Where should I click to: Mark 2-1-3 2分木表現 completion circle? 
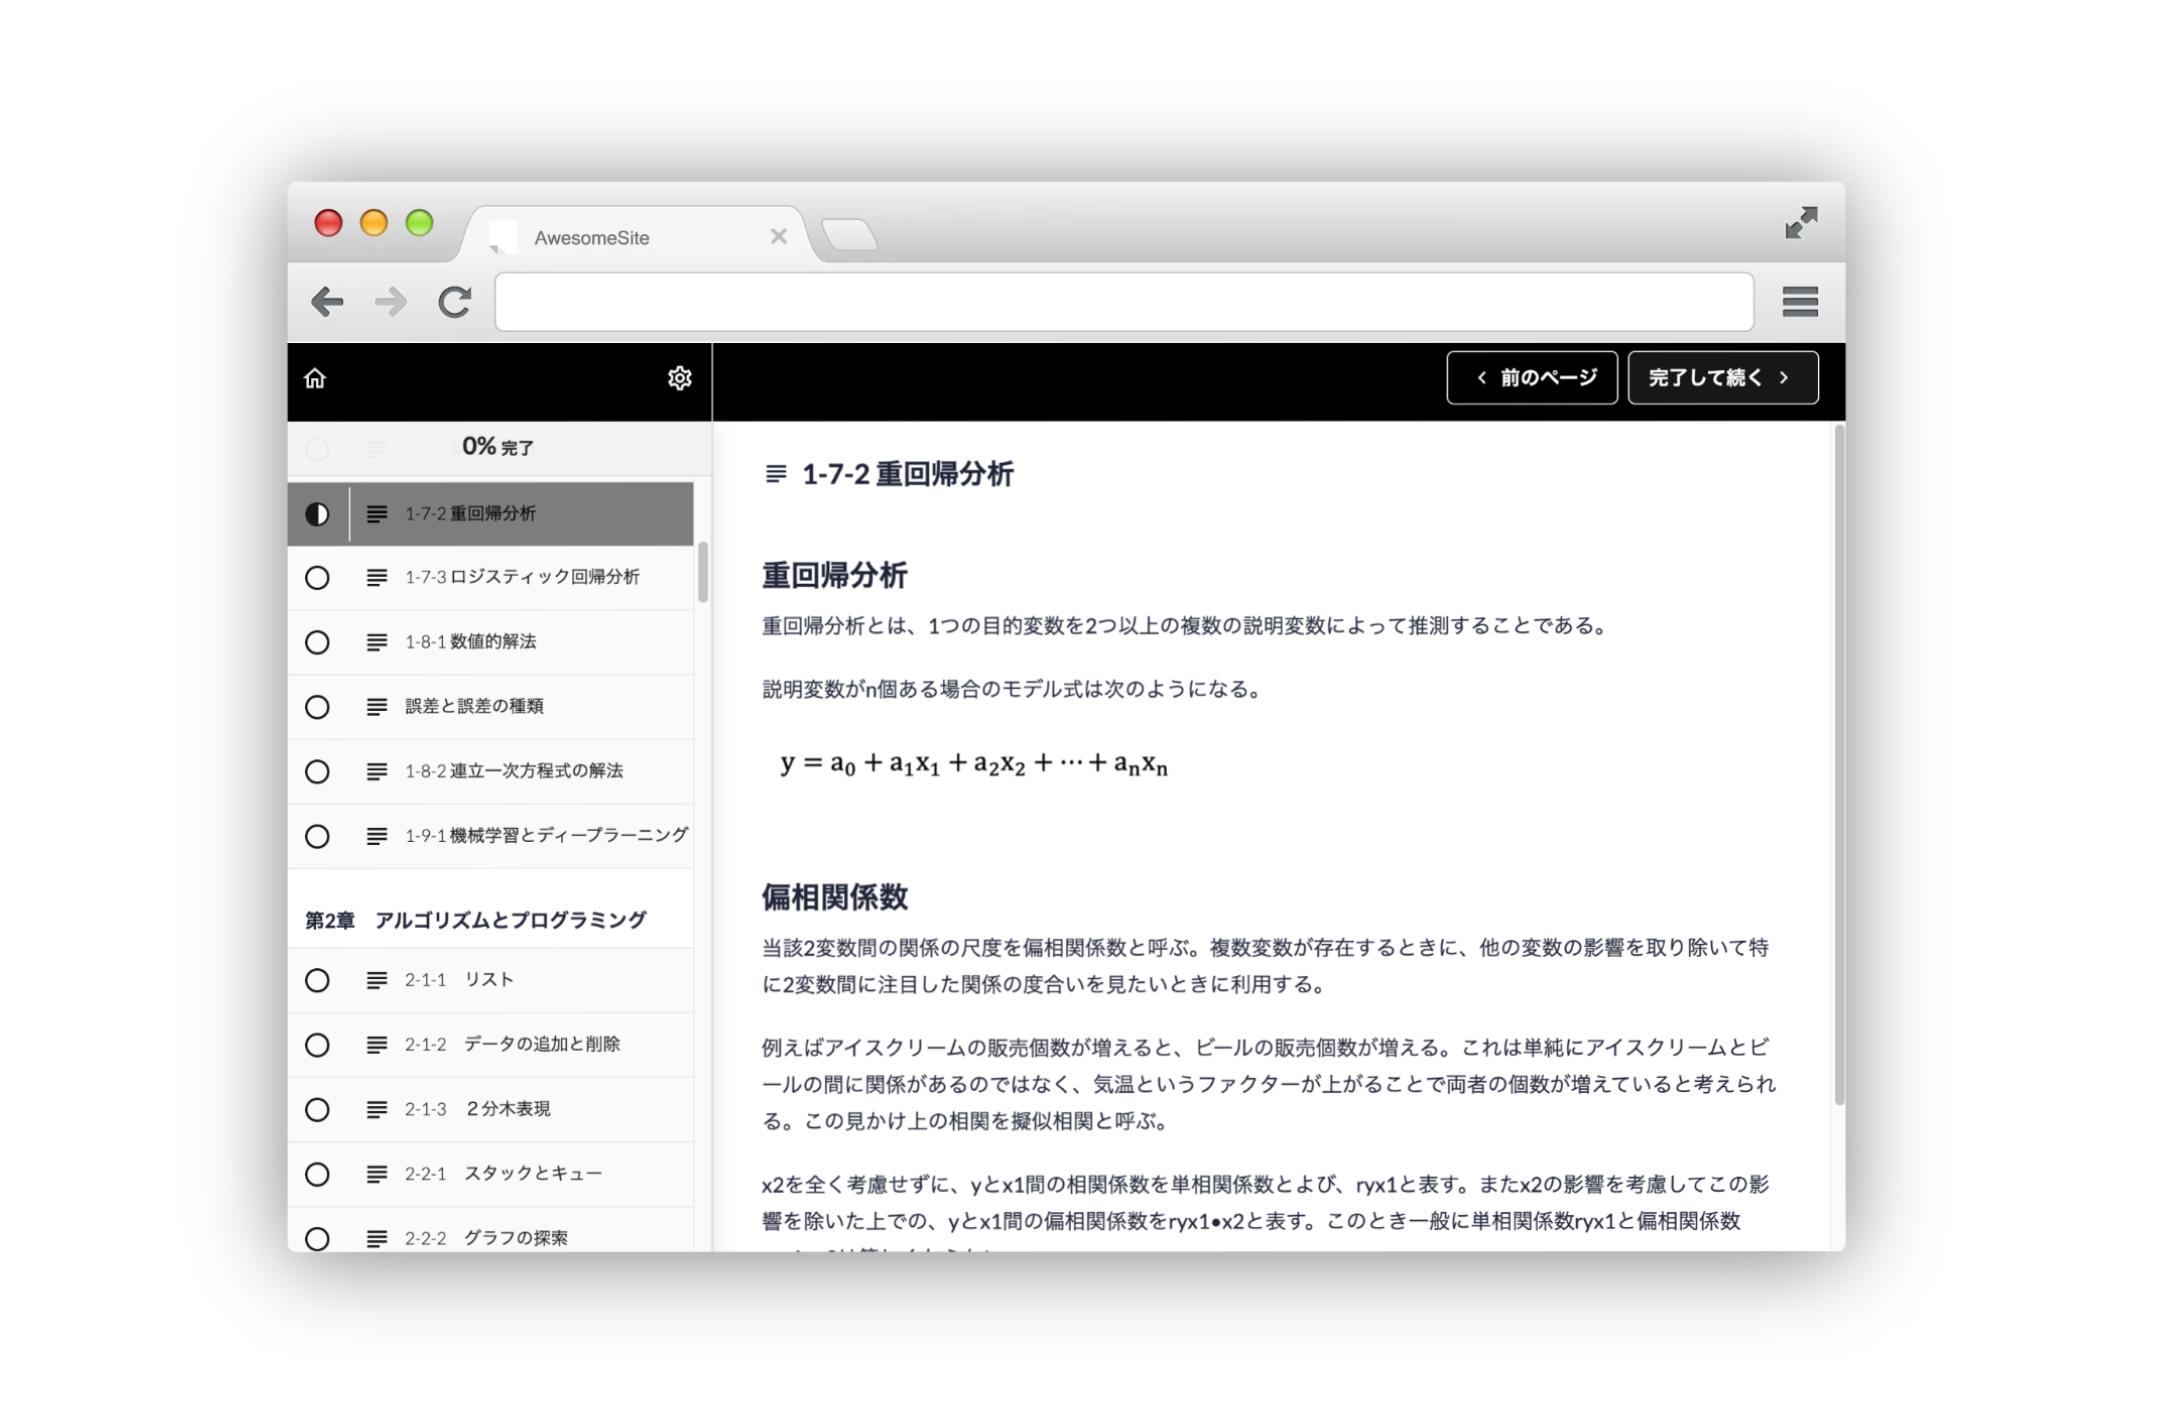point(317,1109)
